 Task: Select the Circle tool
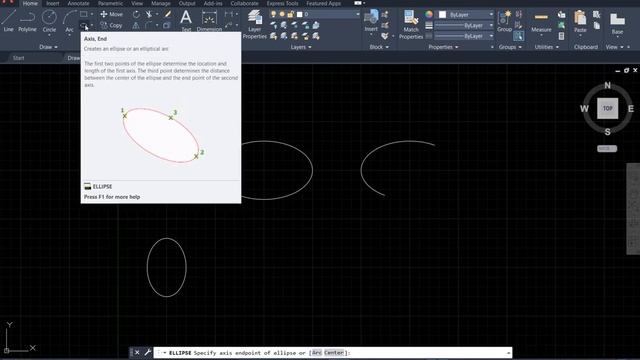tap(49, 20)
